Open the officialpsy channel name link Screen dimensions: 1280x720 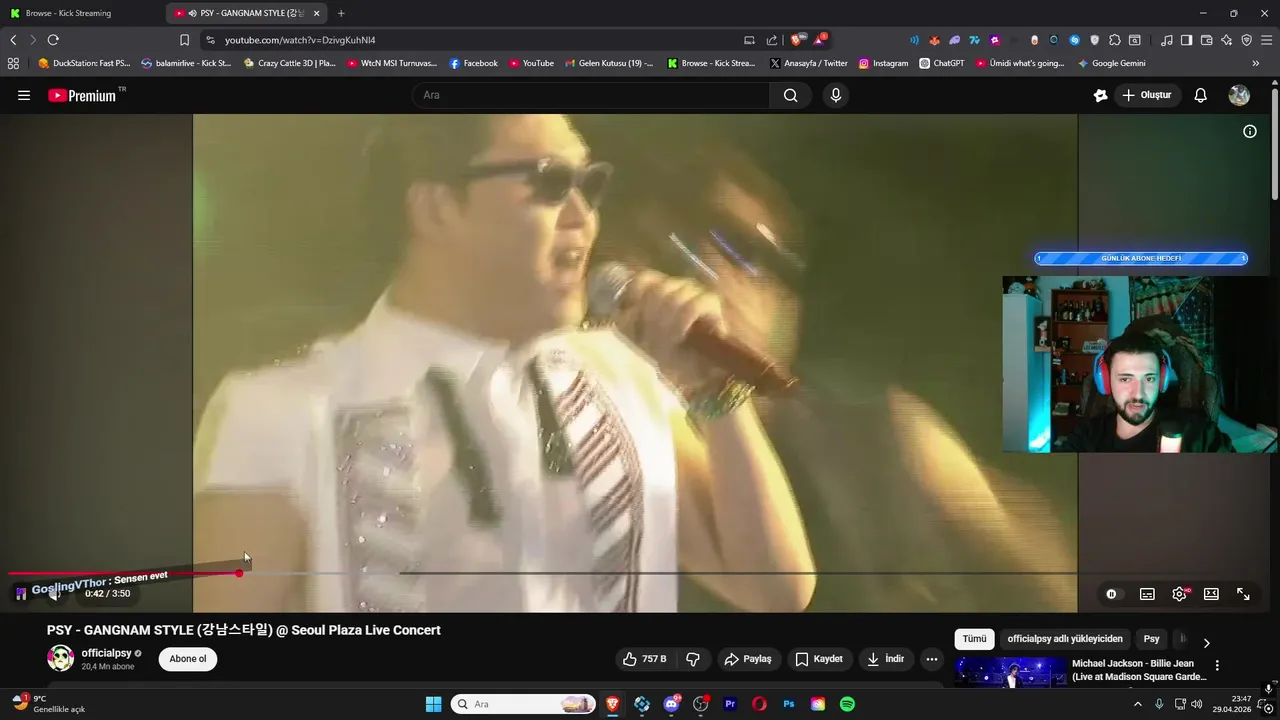pos(106,653)
